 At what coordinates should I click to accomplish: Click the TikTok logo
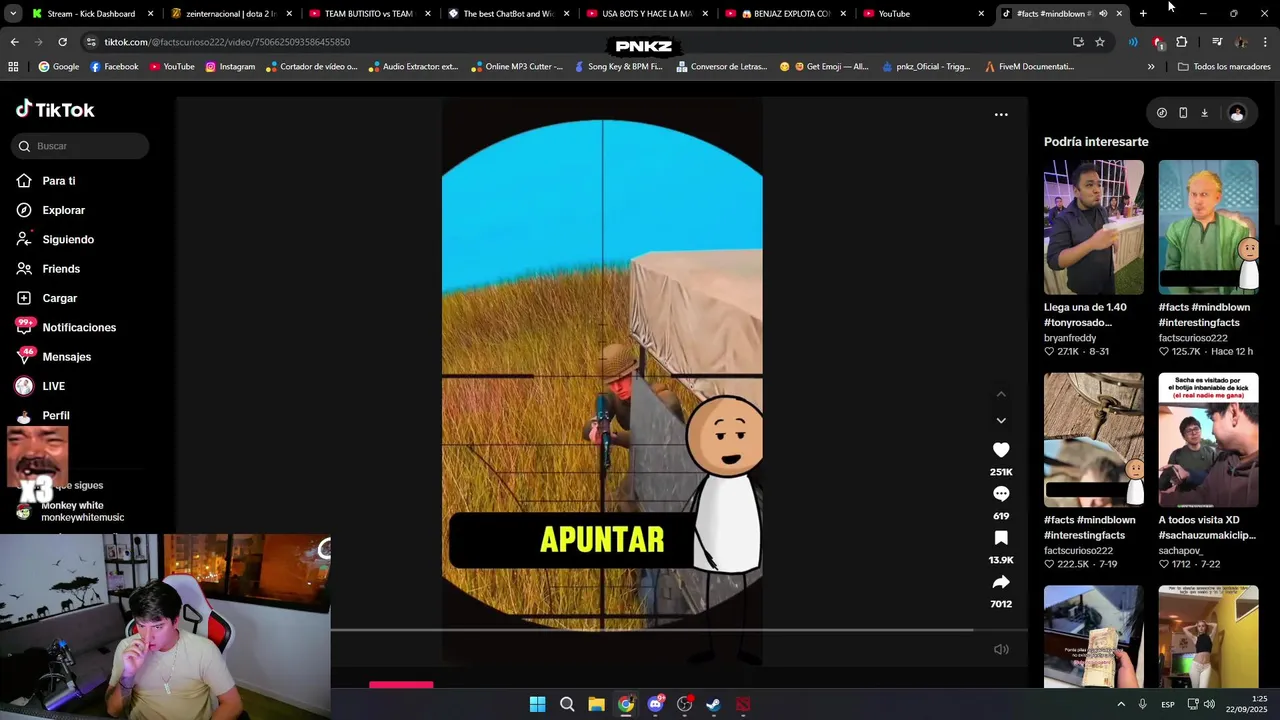[x=56, y=110]
